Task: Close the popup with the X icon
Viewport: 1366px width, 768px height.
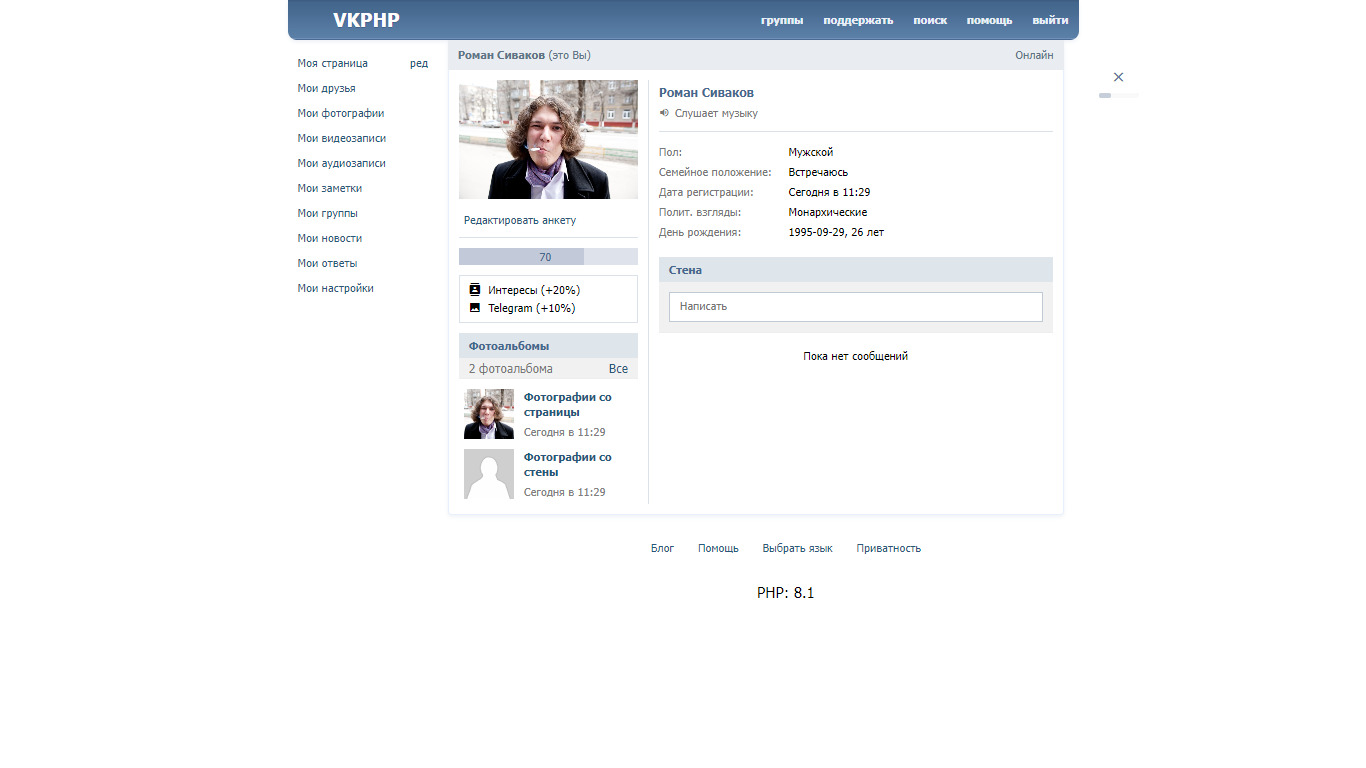Action: (x=1118, y=77)
